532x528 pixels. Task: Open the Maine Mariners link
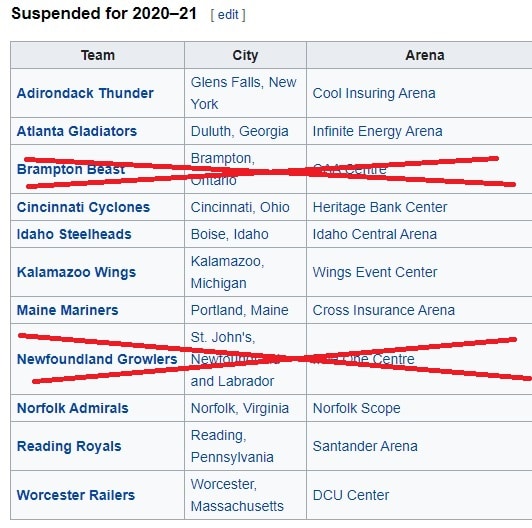[68, 310]
